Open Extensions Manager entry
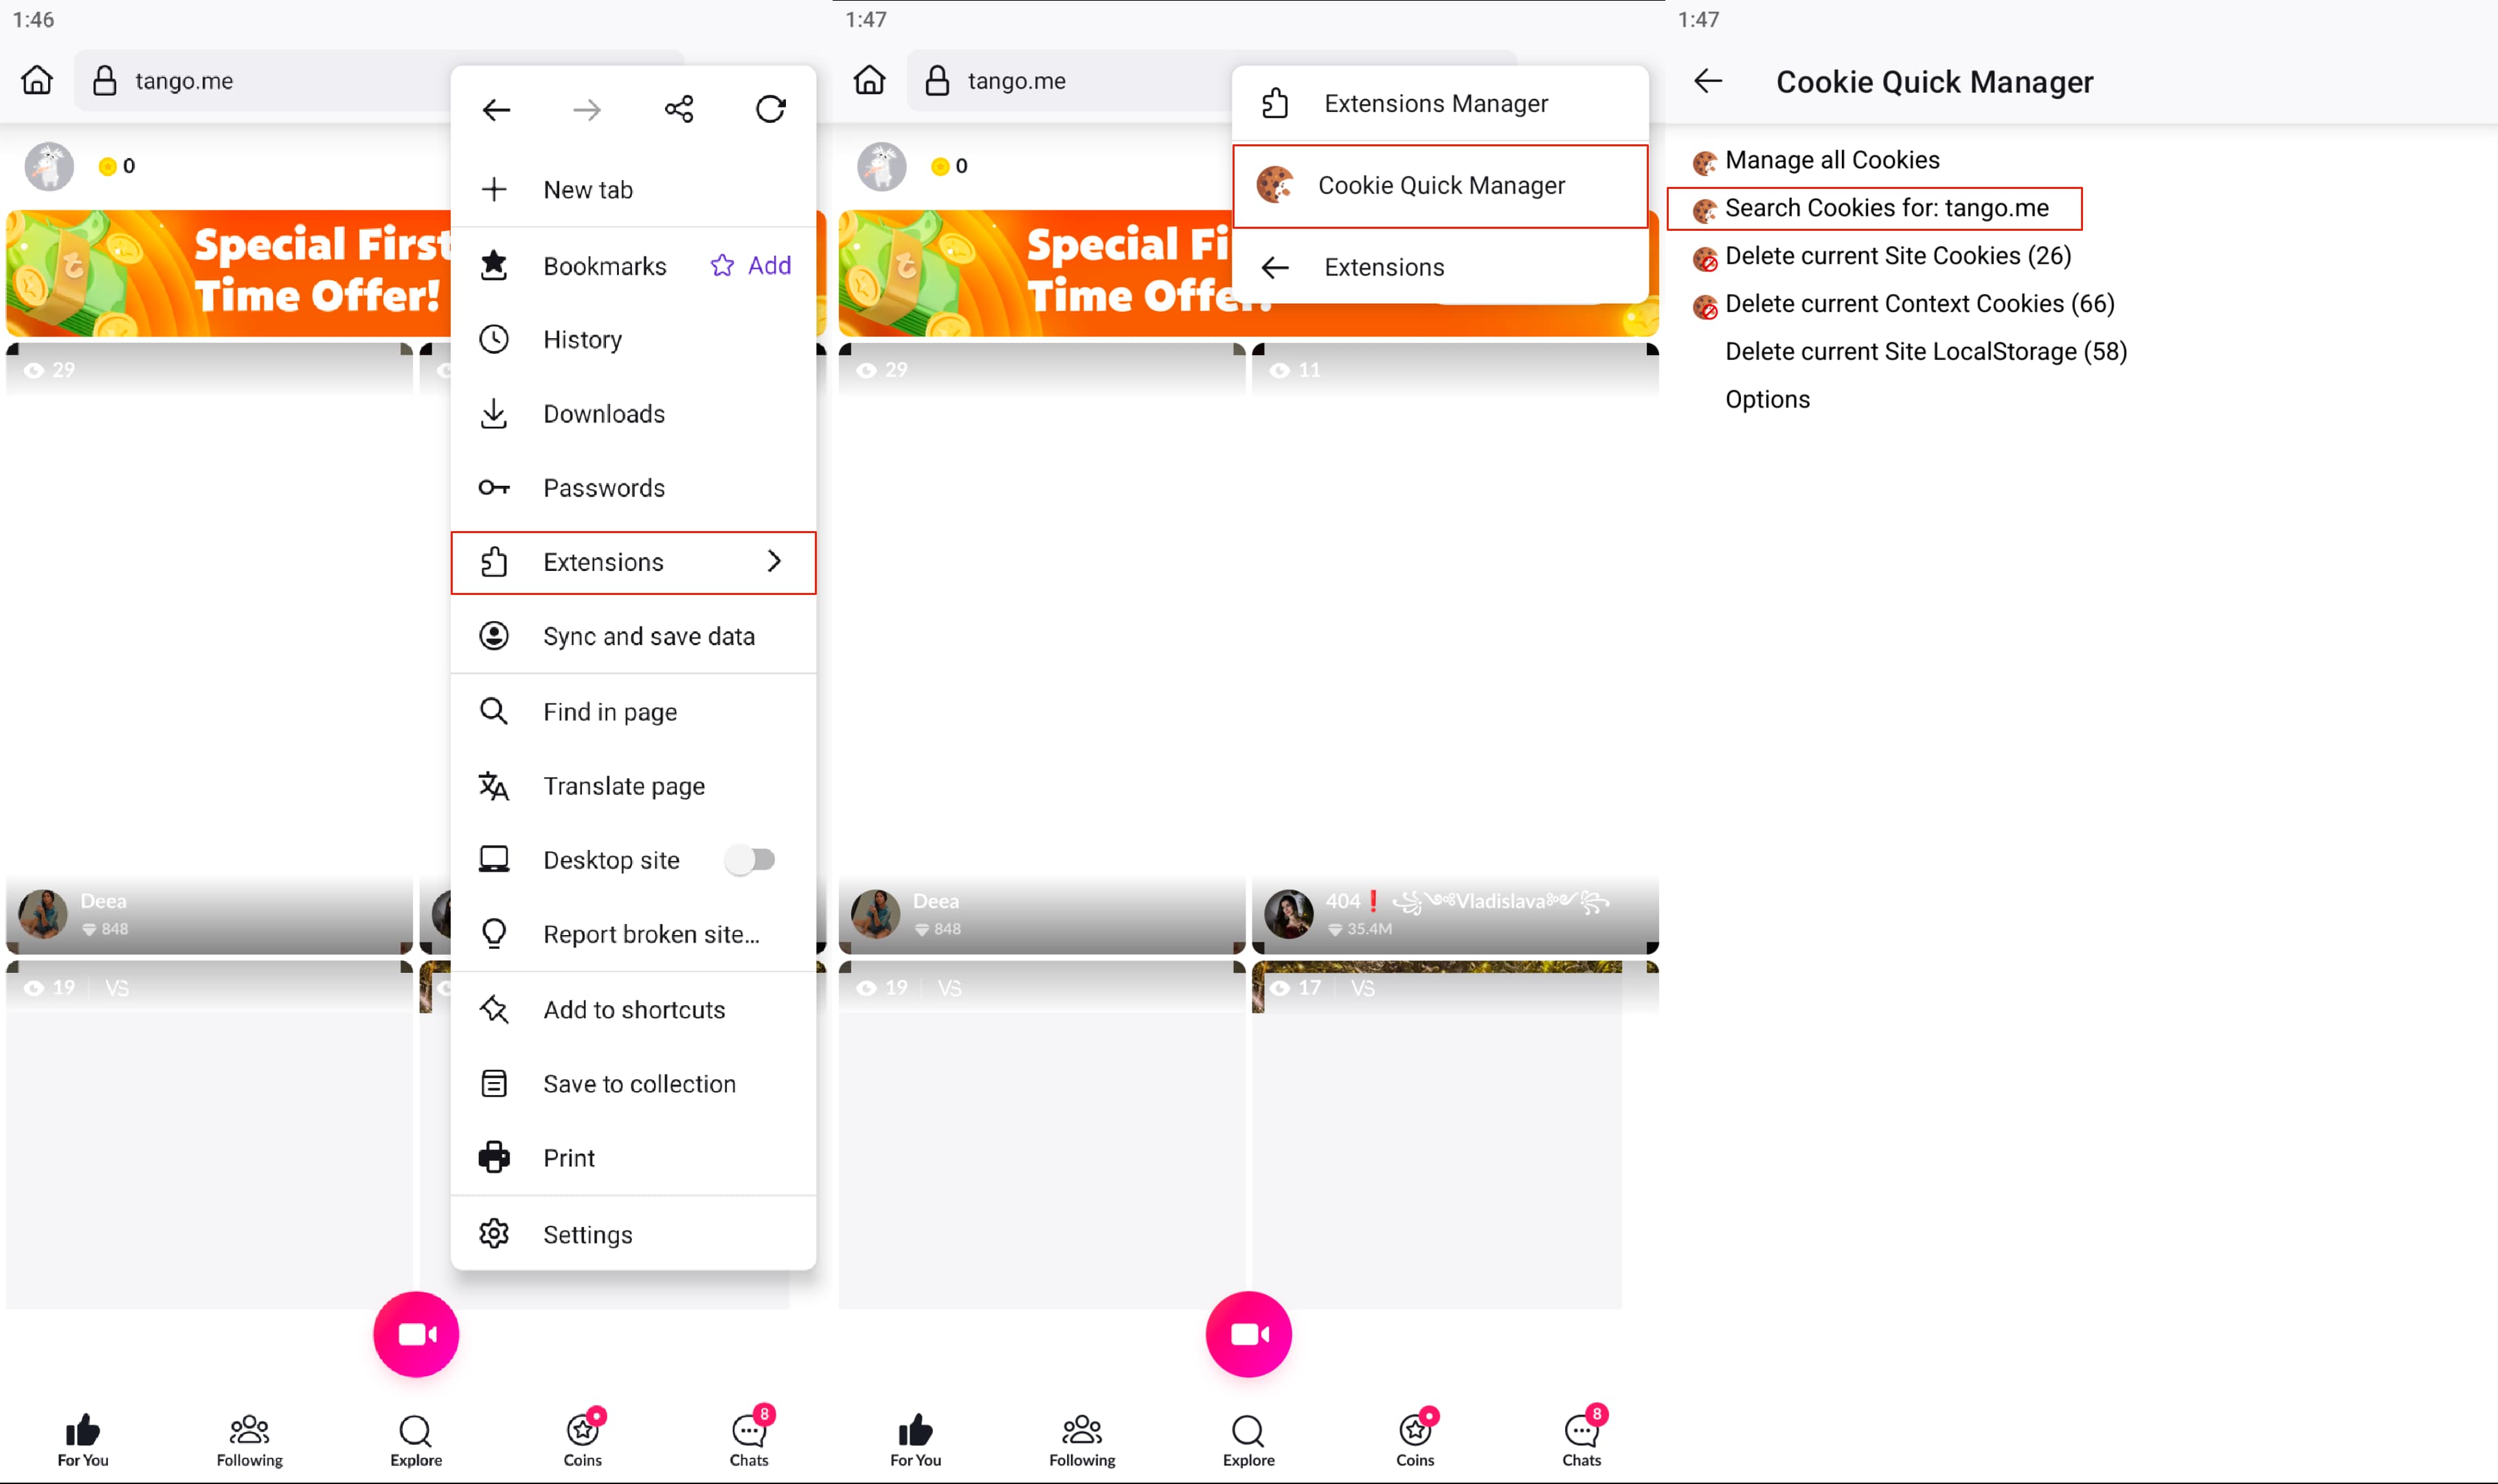 click(1435, 104)
